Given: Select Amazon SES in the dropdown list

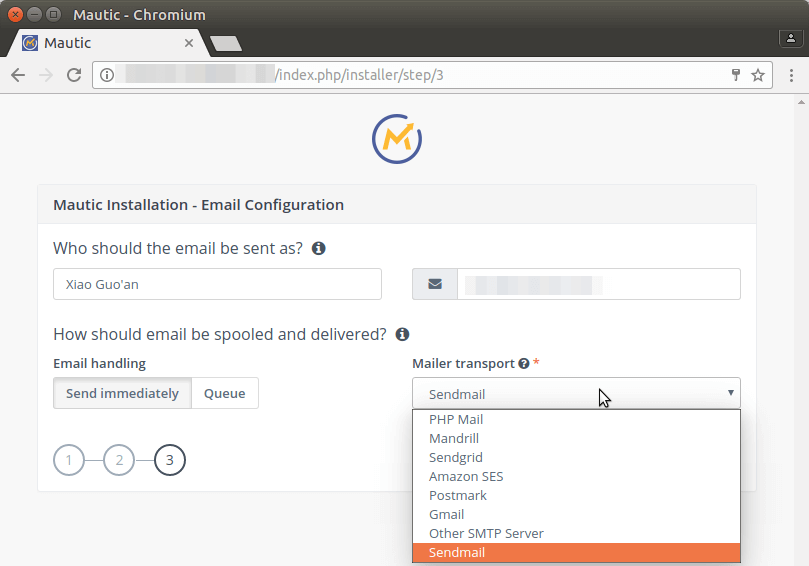Looking at the screenshot, I should coord(466,476).
